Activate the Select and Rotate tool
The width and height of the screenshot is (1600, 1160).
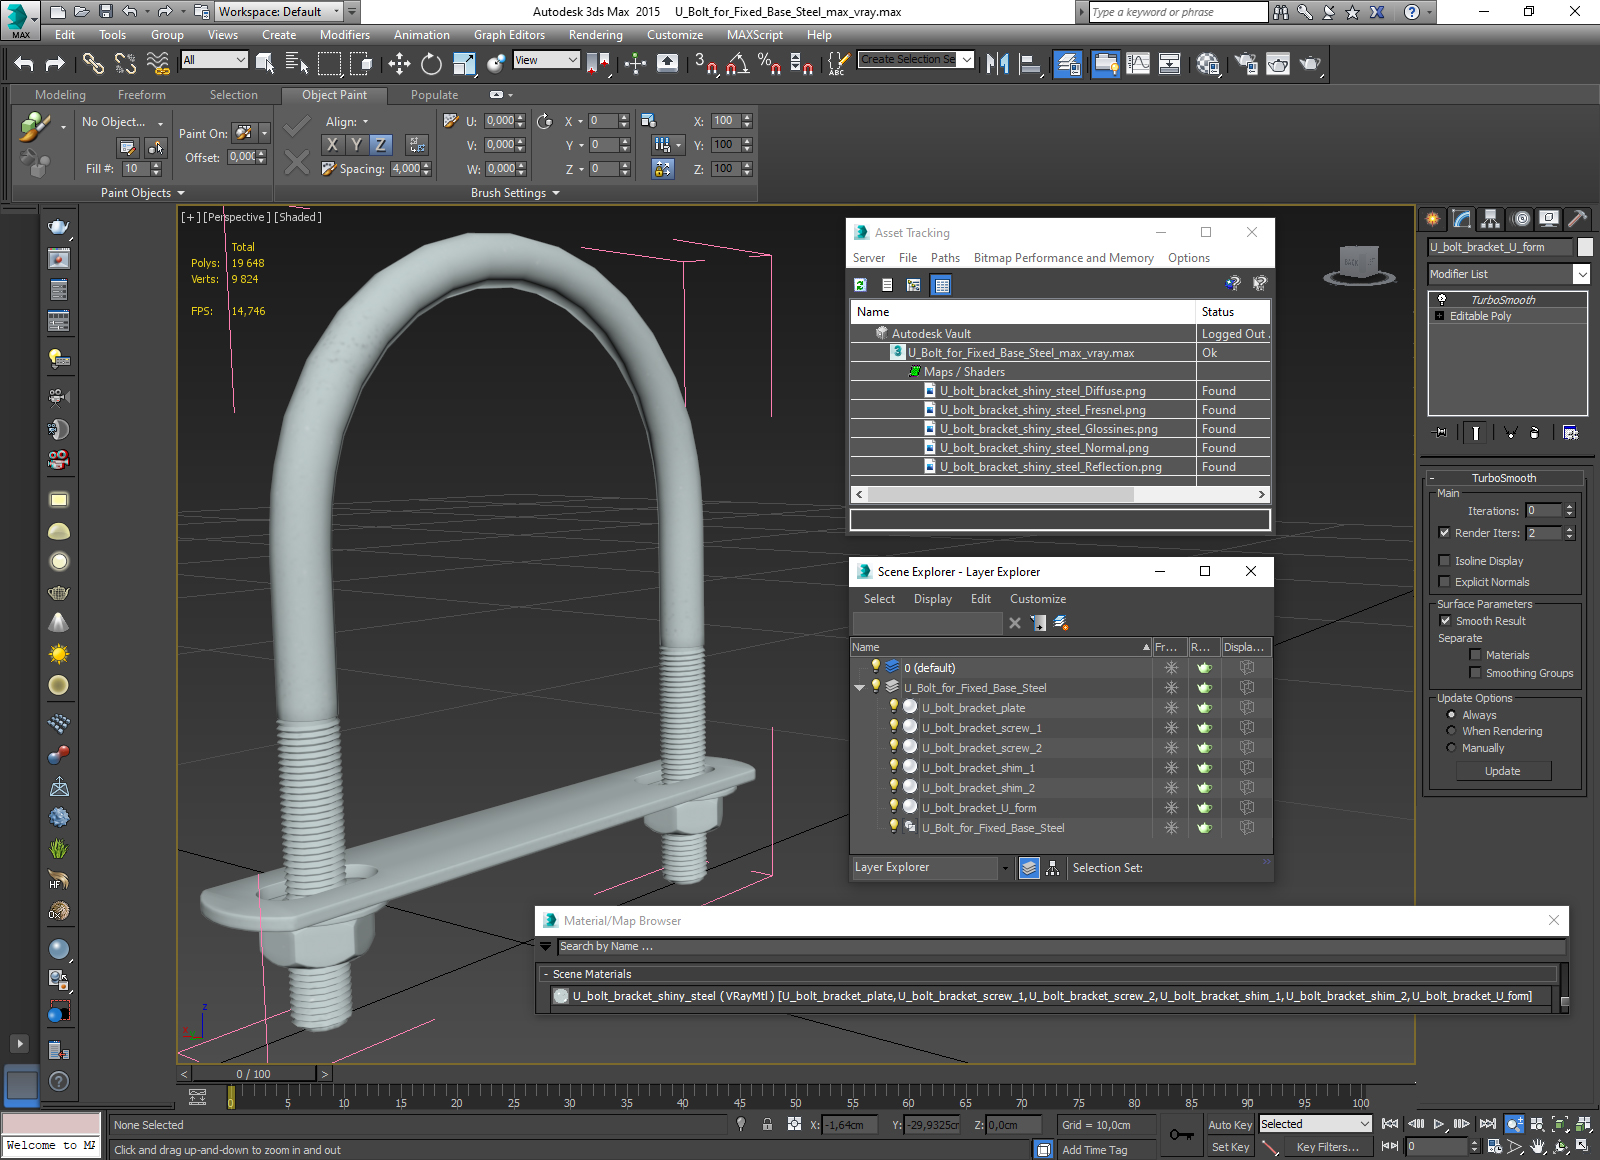tap(431, 64)
